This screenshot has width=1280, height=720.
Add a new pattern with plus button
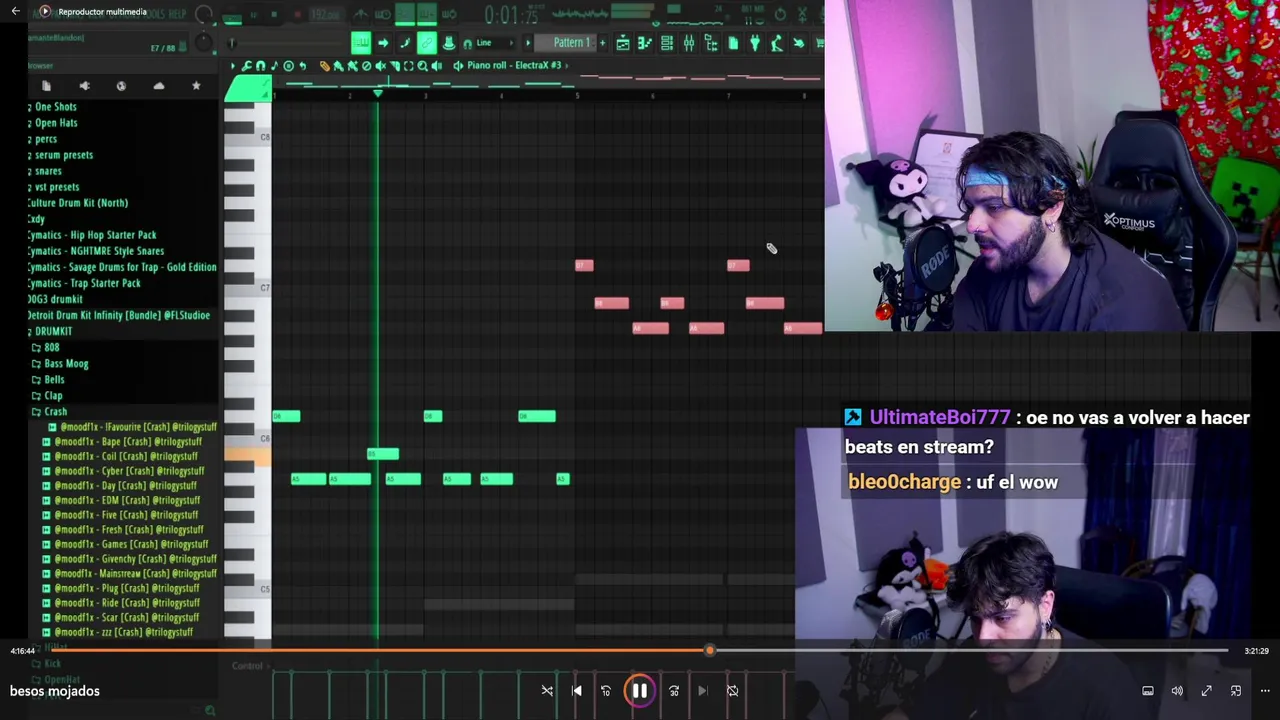tap(602, 43)
